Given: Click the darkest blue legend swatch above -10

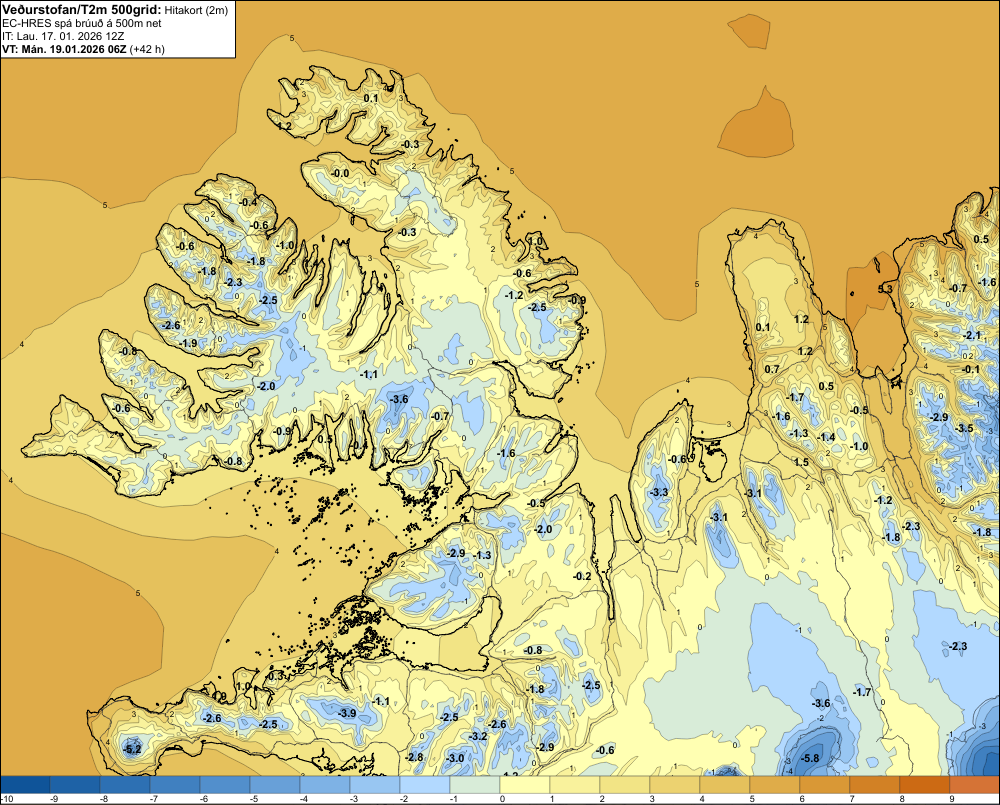Looking at the screenshot, I should click(26, 785).
